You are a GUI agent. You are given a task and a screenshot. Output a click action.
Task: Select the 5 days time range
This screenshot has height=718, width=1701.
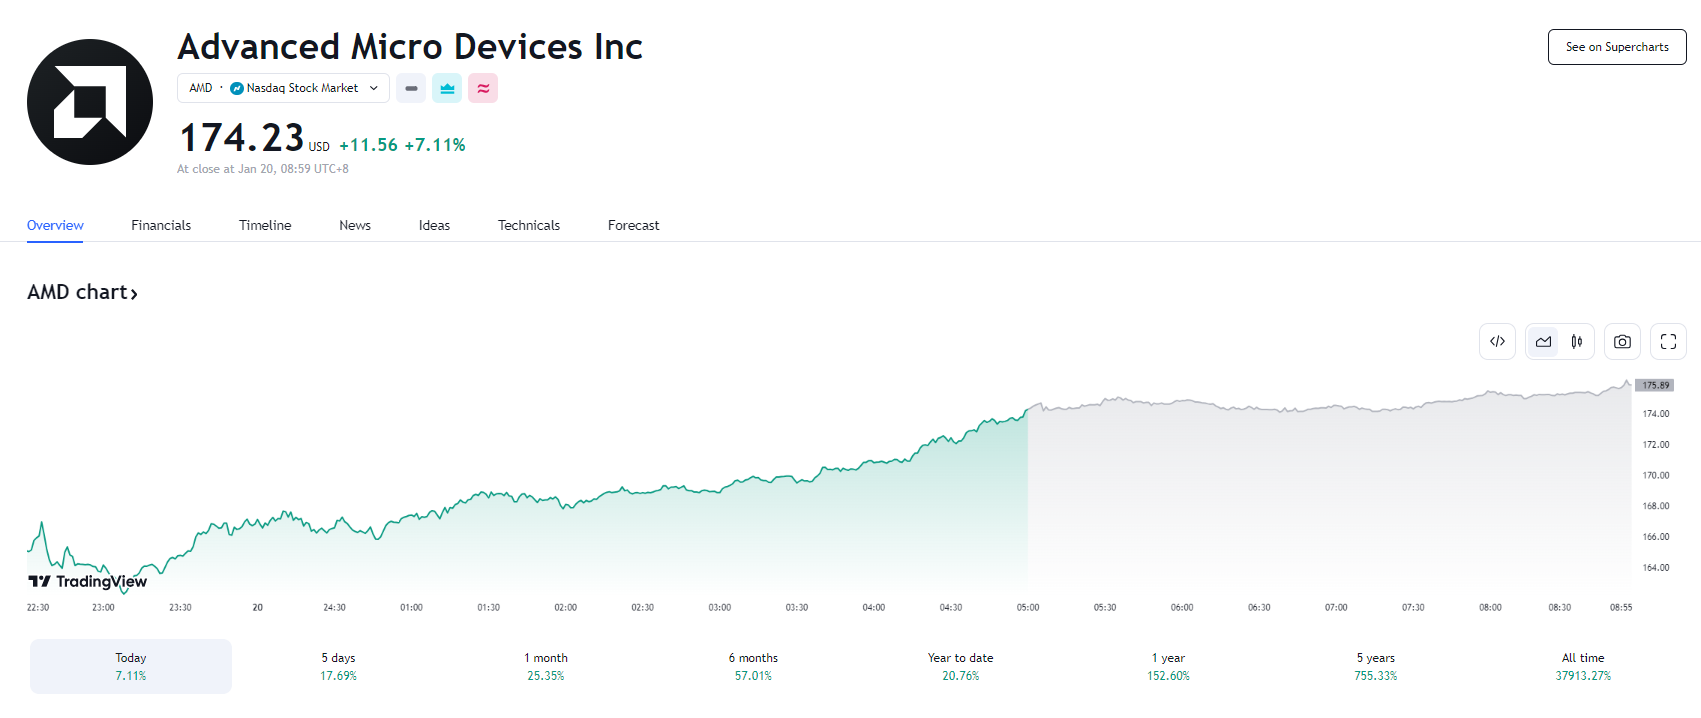pos(338,666)
